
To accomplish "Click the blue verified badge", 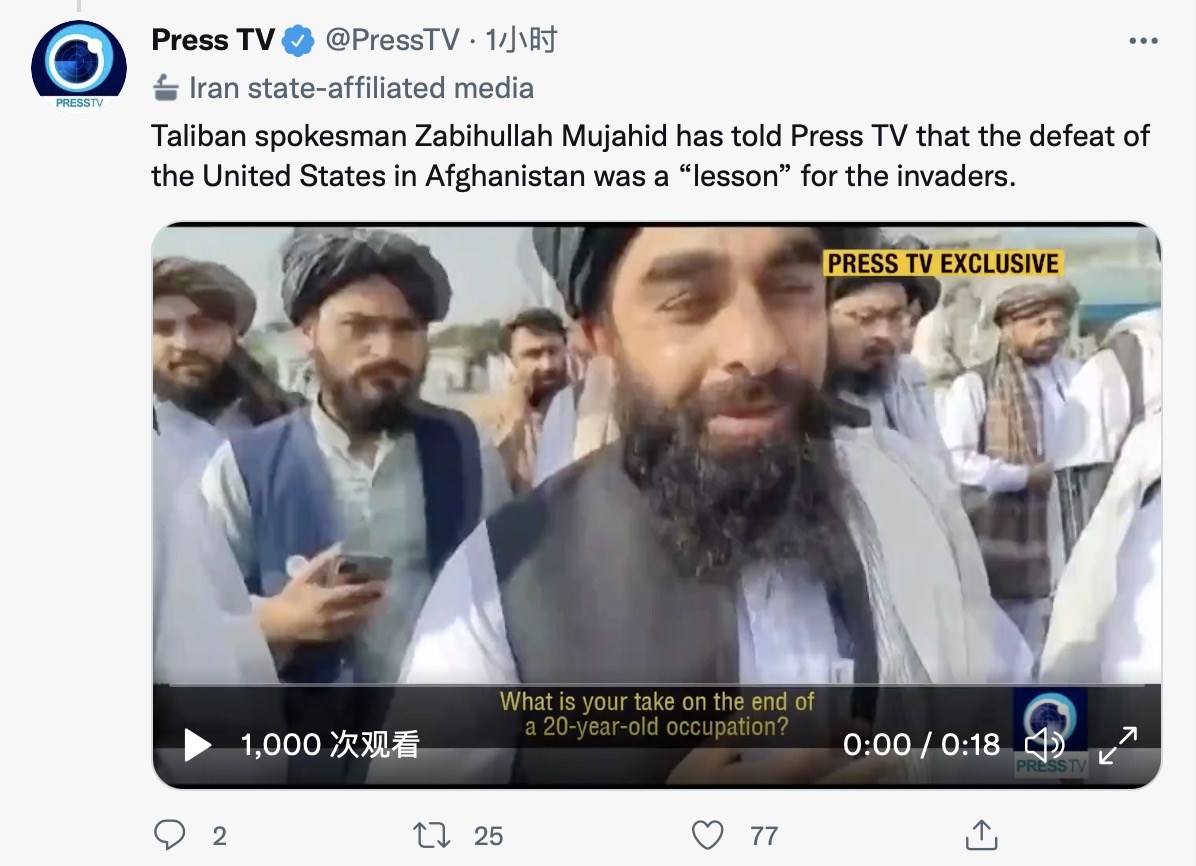I will 298,40.
